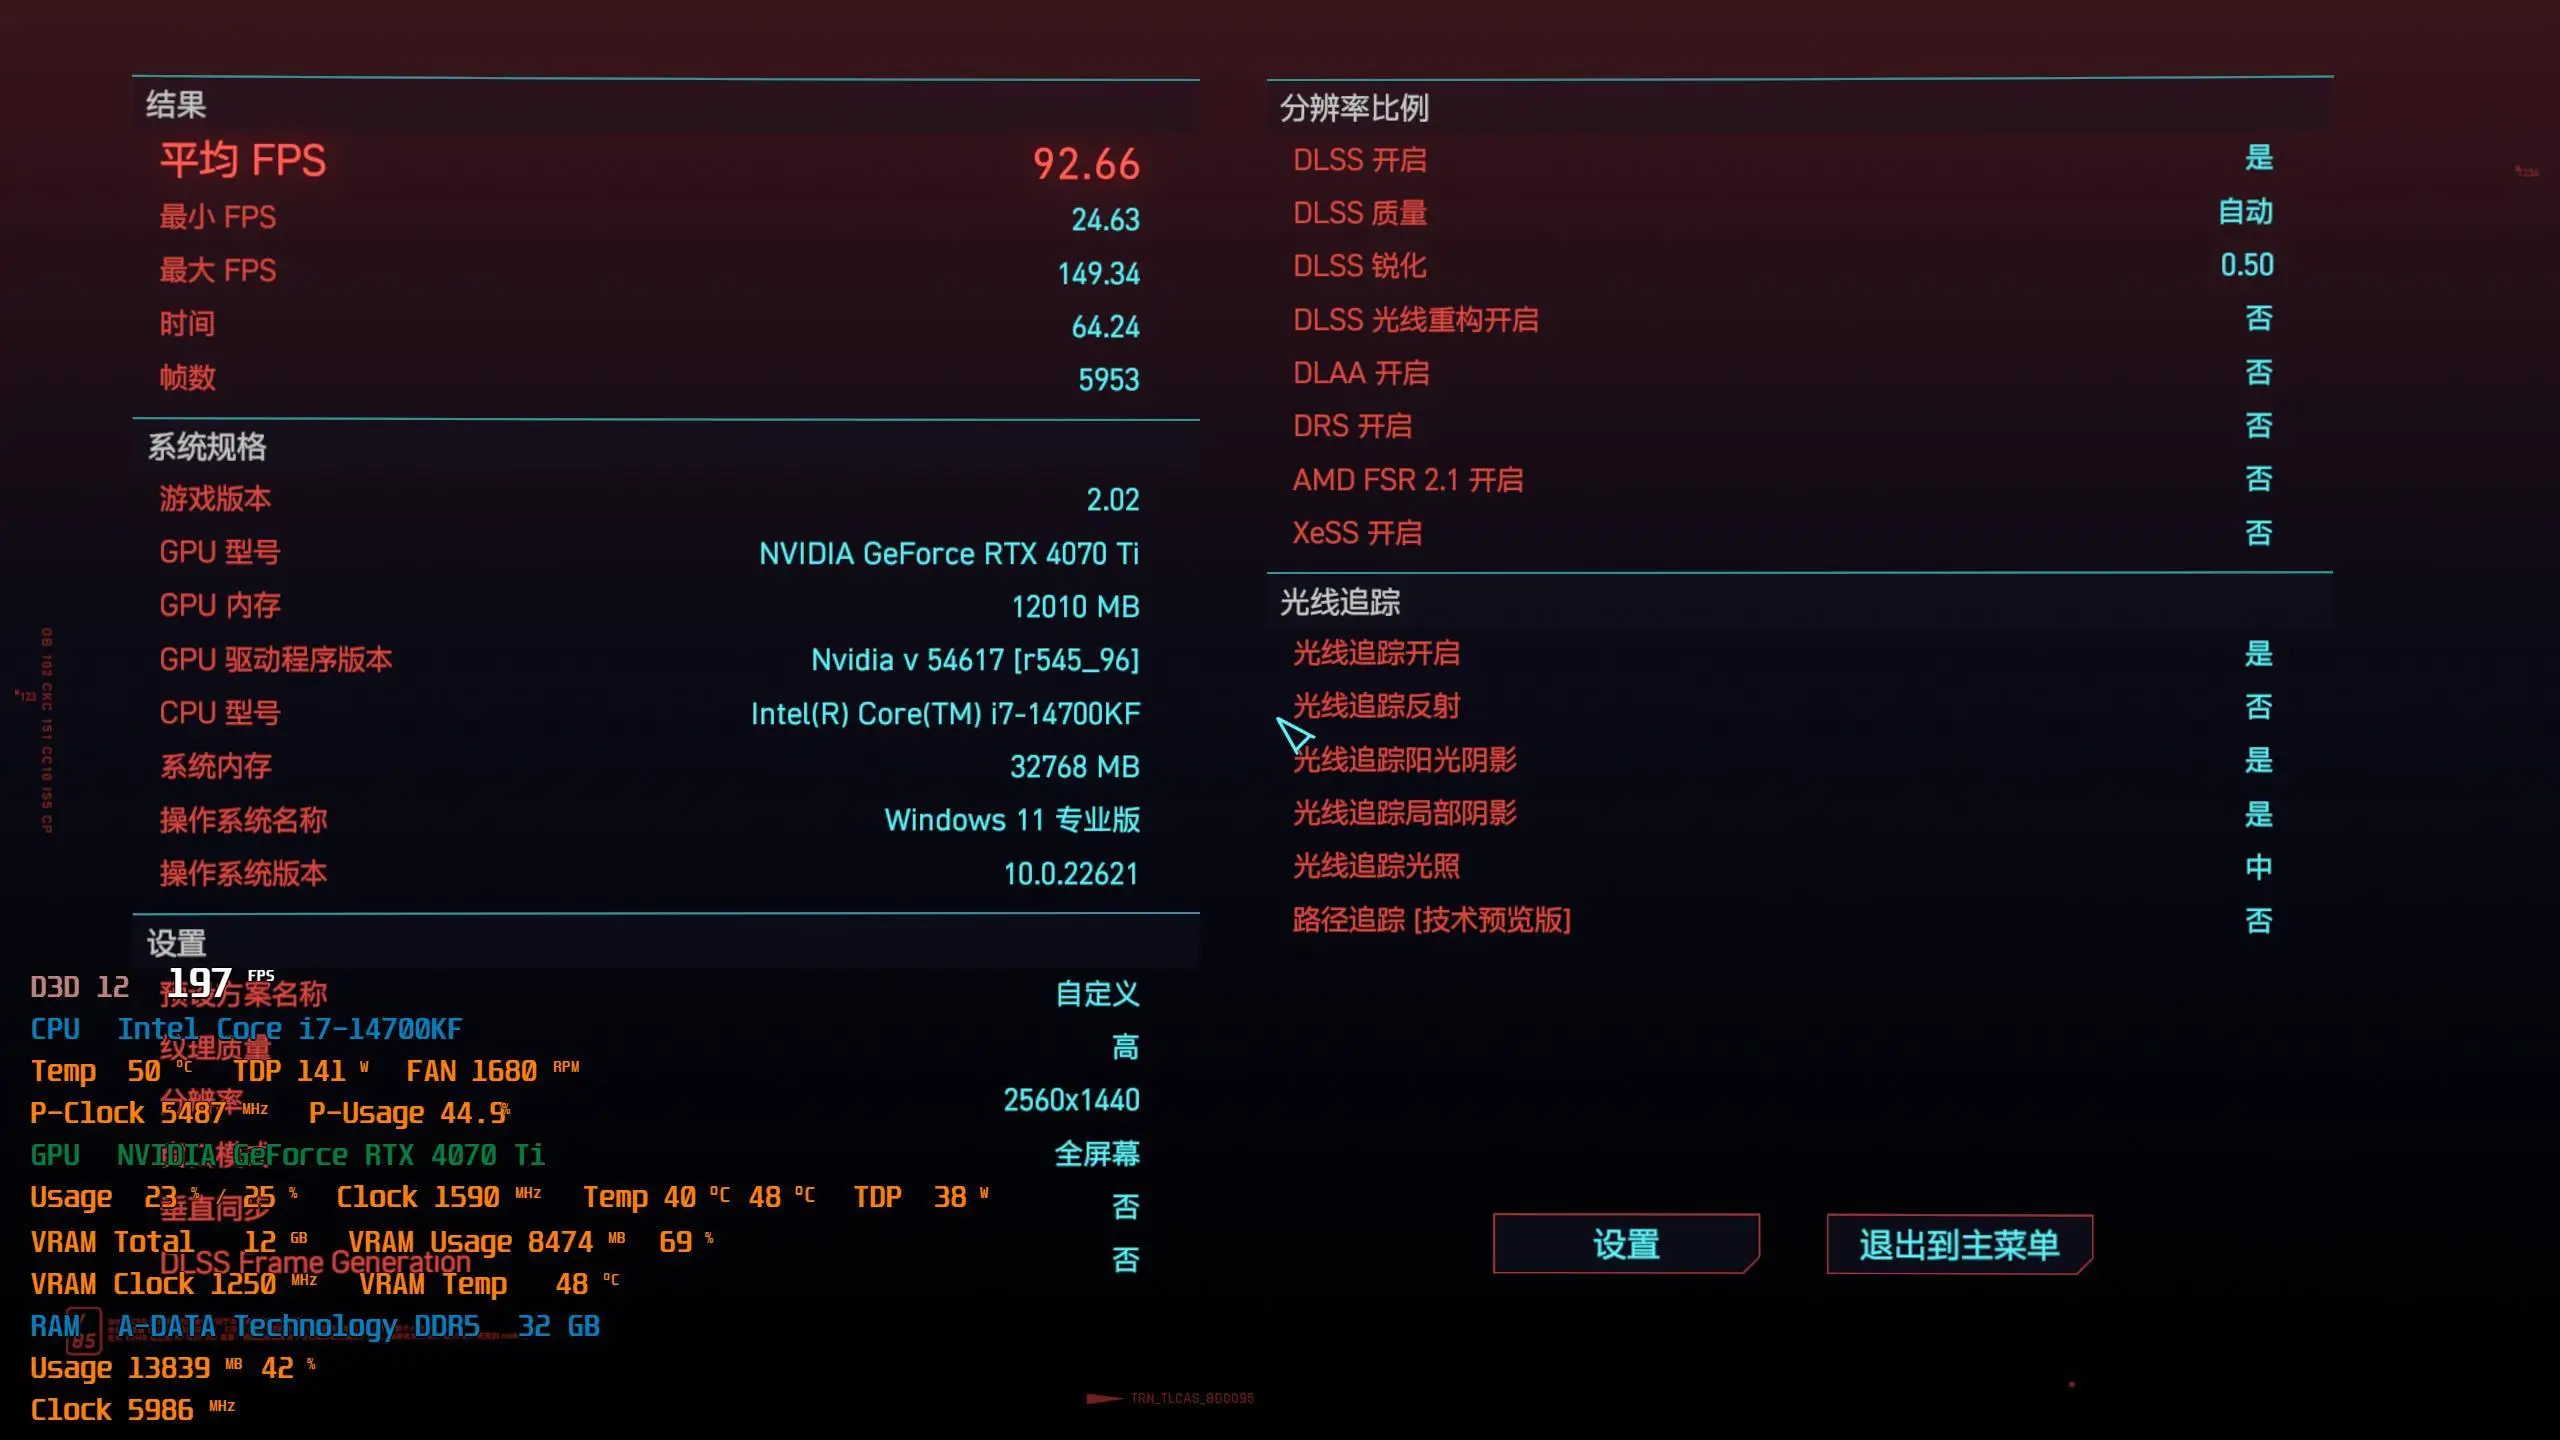
Task: Click the 光线追踪阳光阴影 status icon
Action: pyautogui.click(x=2254, y=760)
